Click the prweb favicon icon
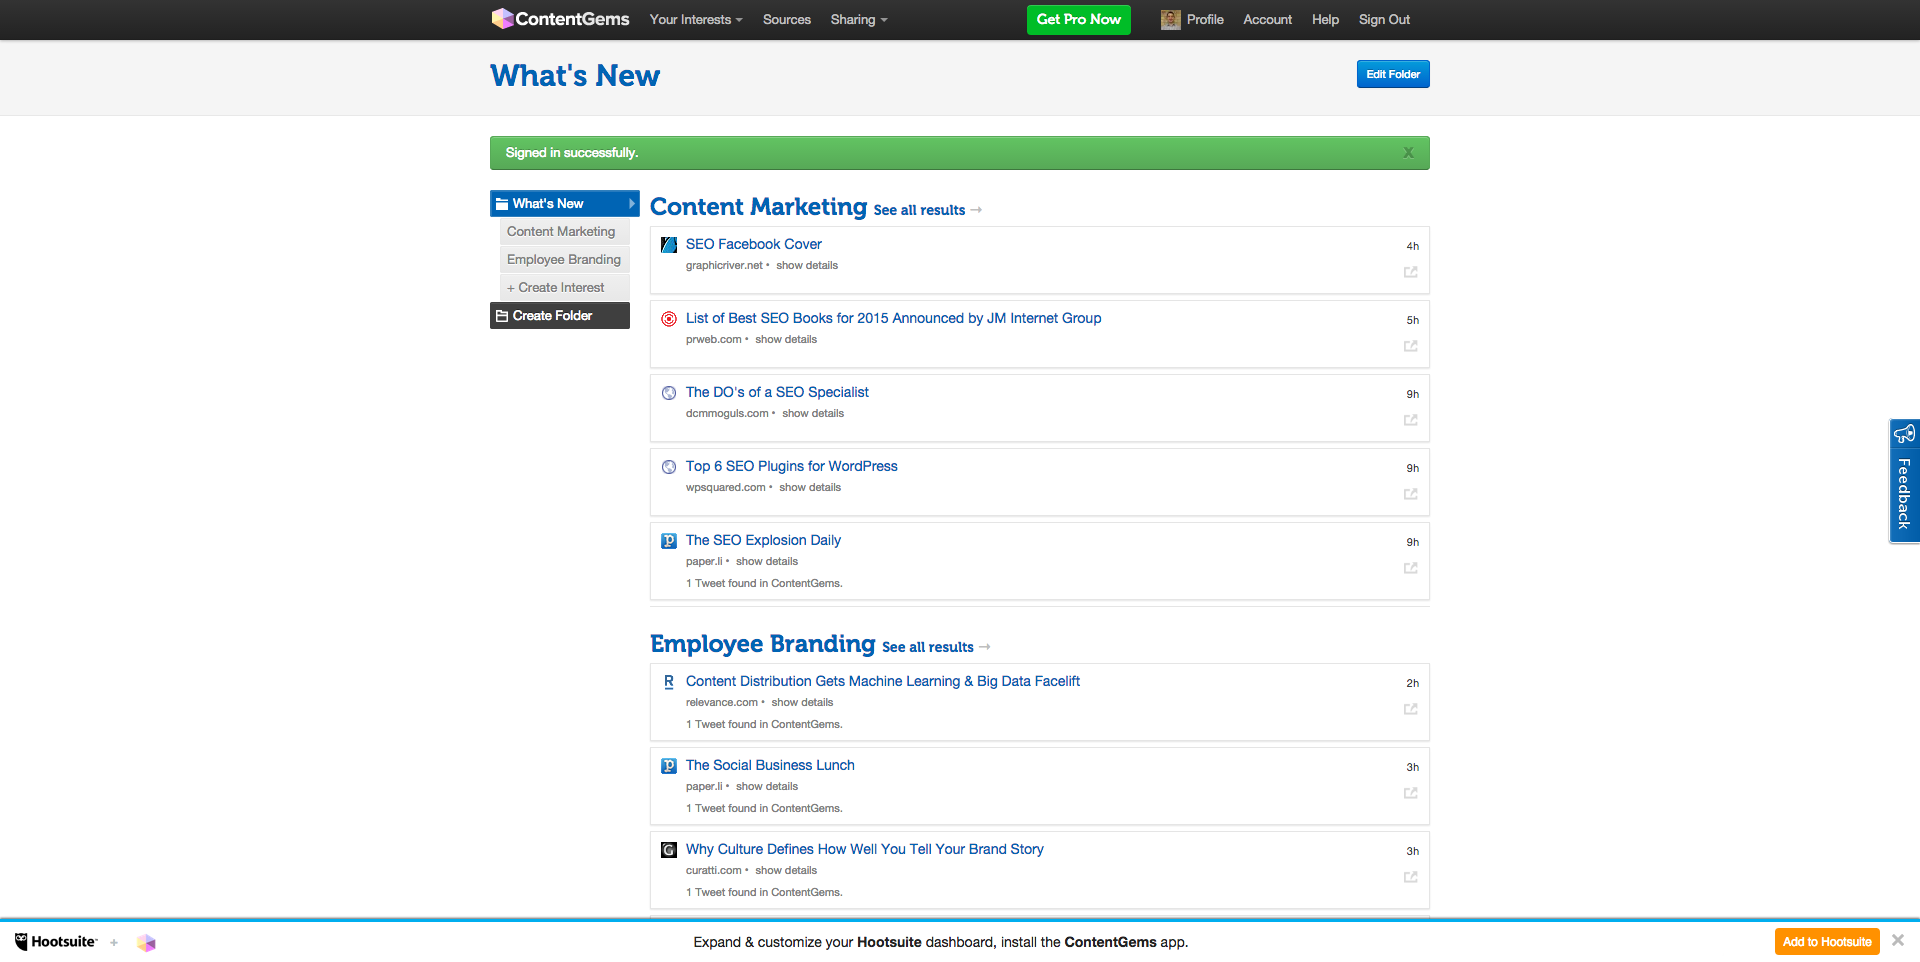 (669, 319)
